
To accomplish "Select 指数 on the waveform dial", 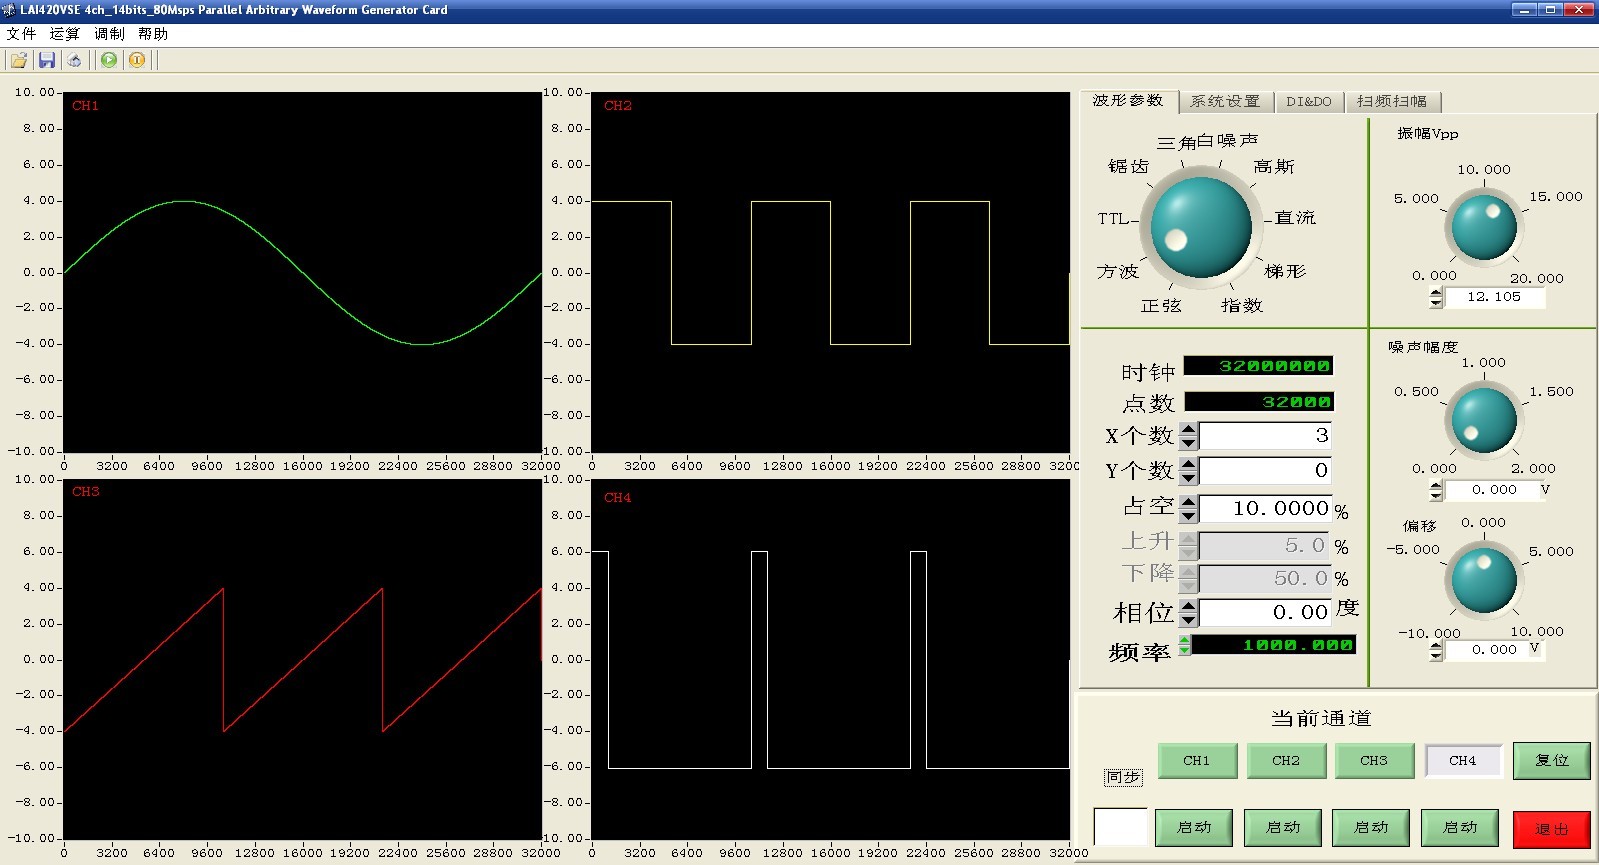I will 1242,306.
